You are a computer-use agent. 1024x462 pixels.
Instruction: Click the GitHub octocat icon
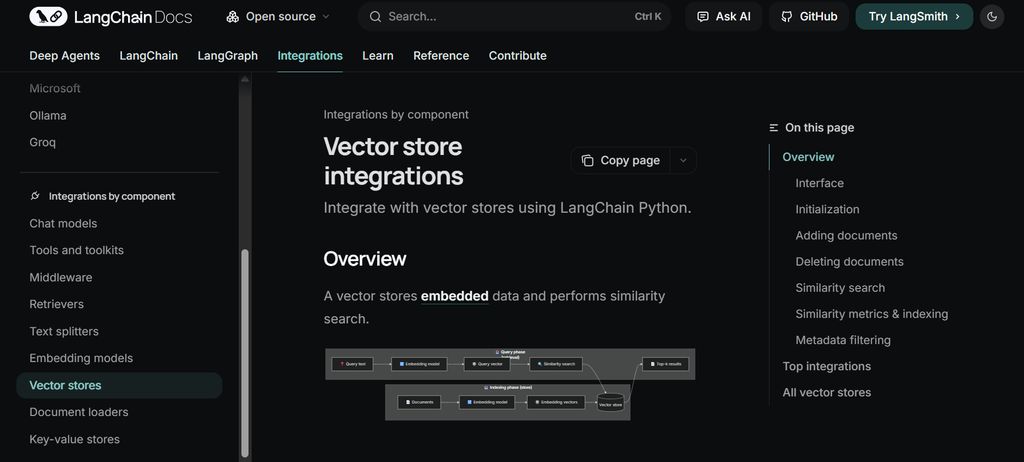pos(787,17)
